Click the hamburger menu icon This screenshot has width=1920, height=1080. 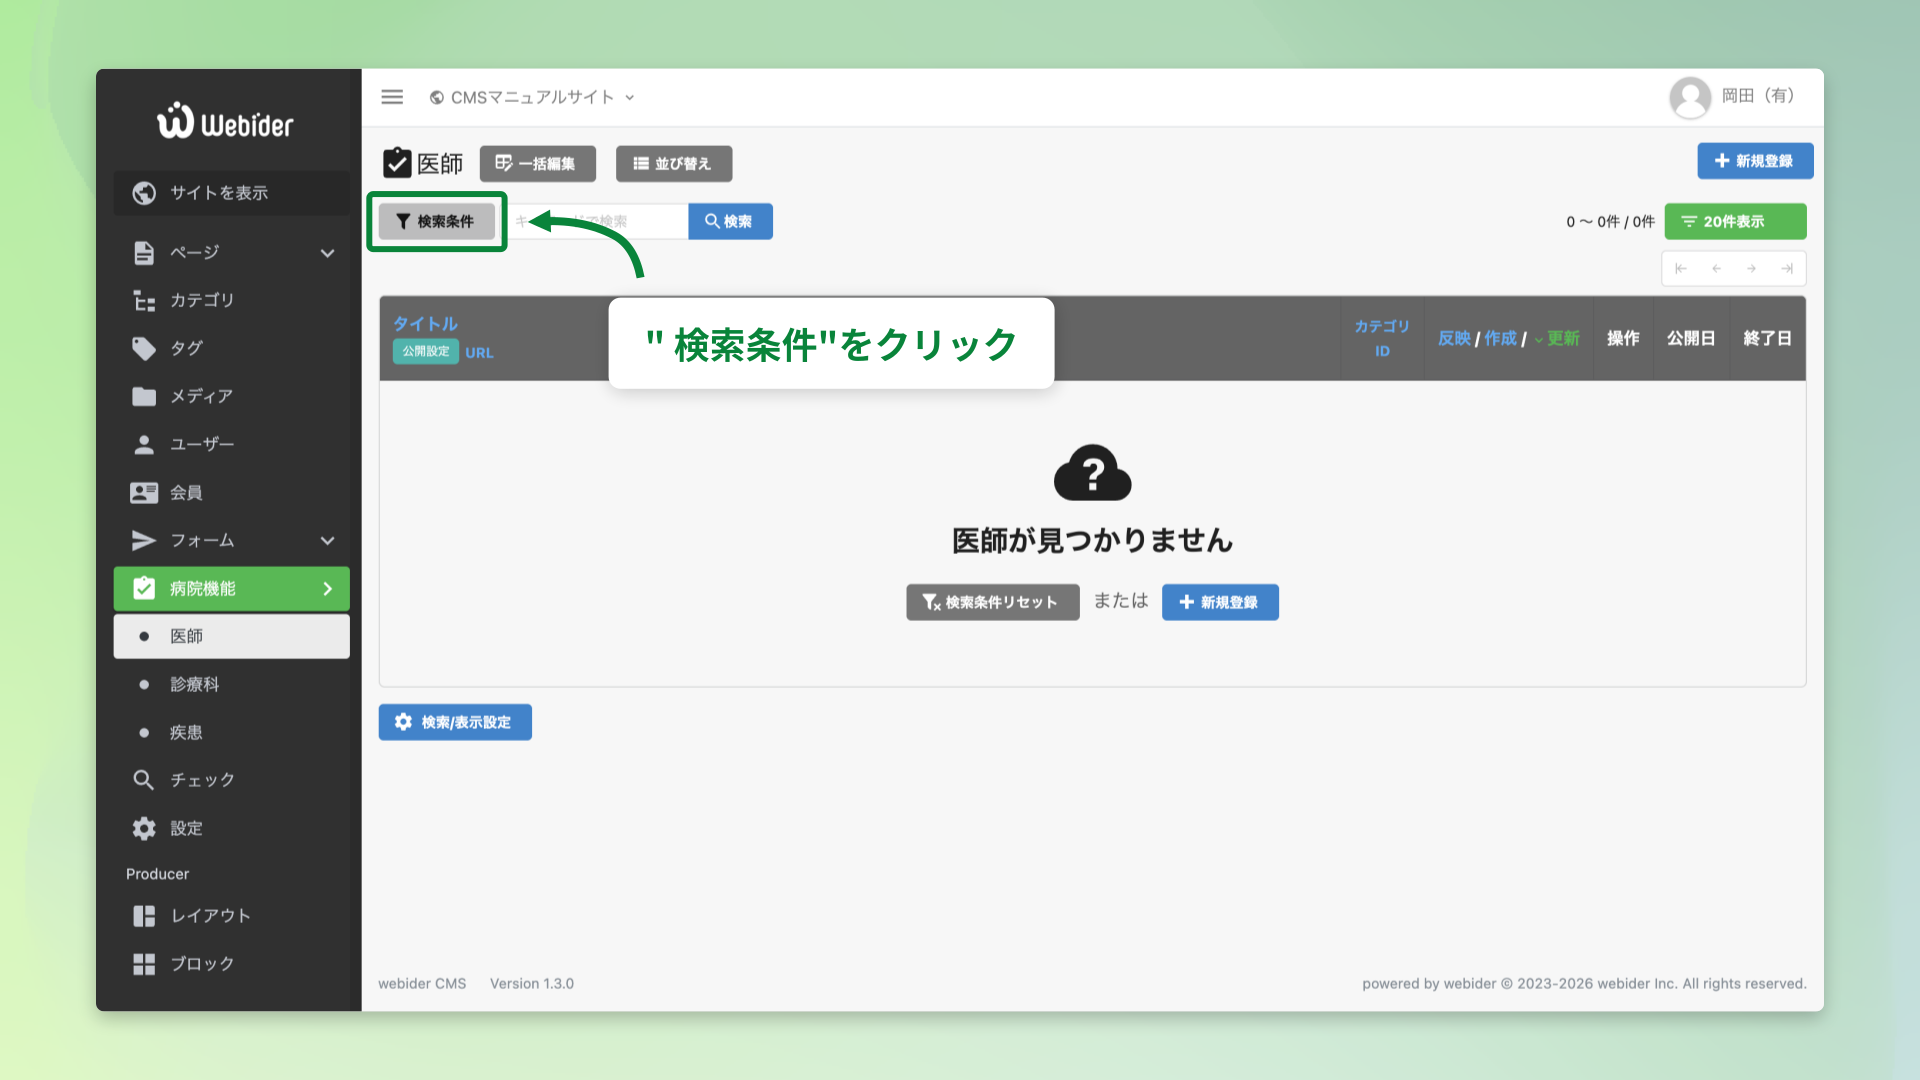coord(392,97)
